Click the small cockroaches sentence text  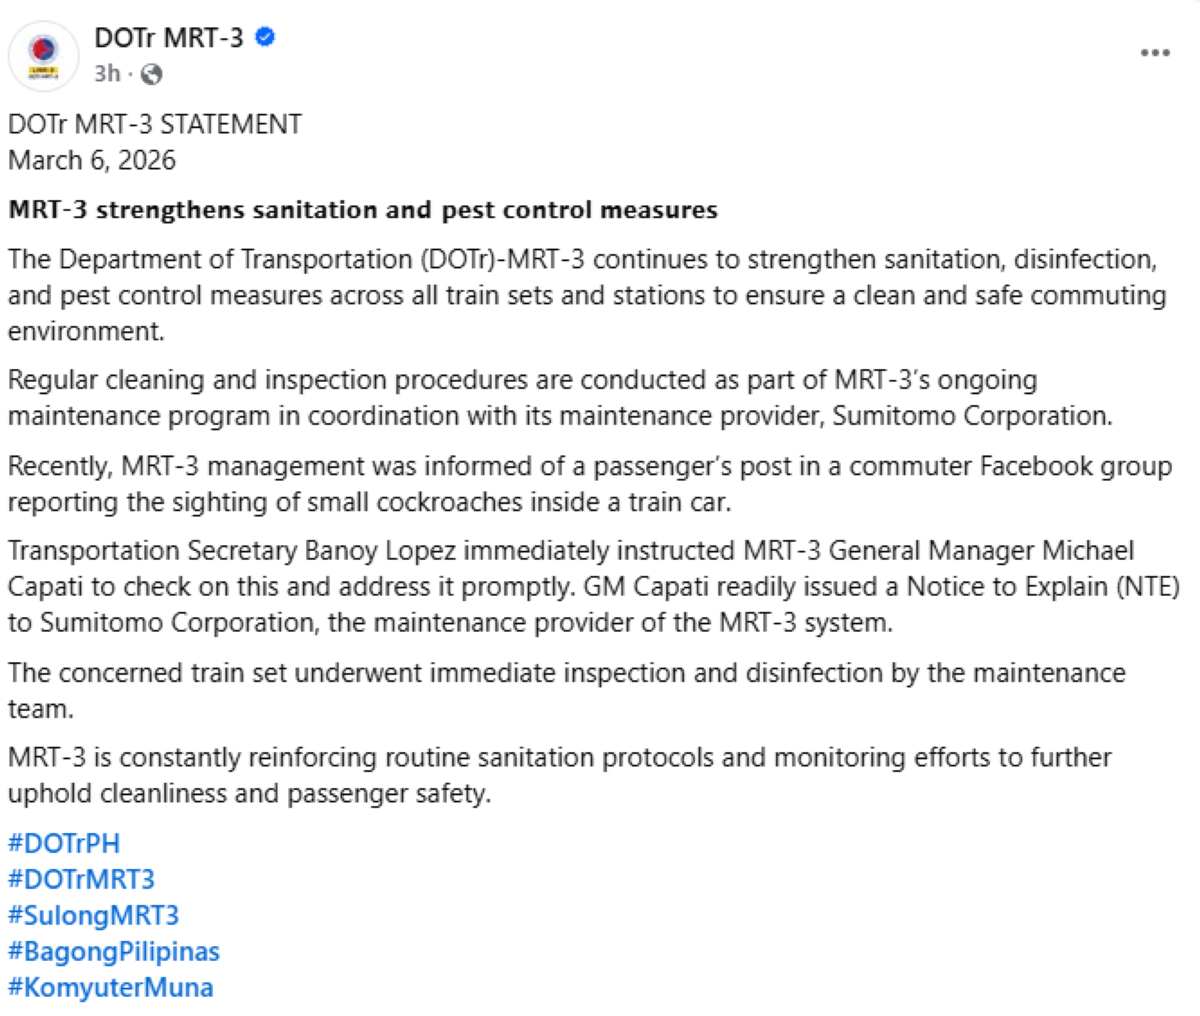(x=590, y=484)
